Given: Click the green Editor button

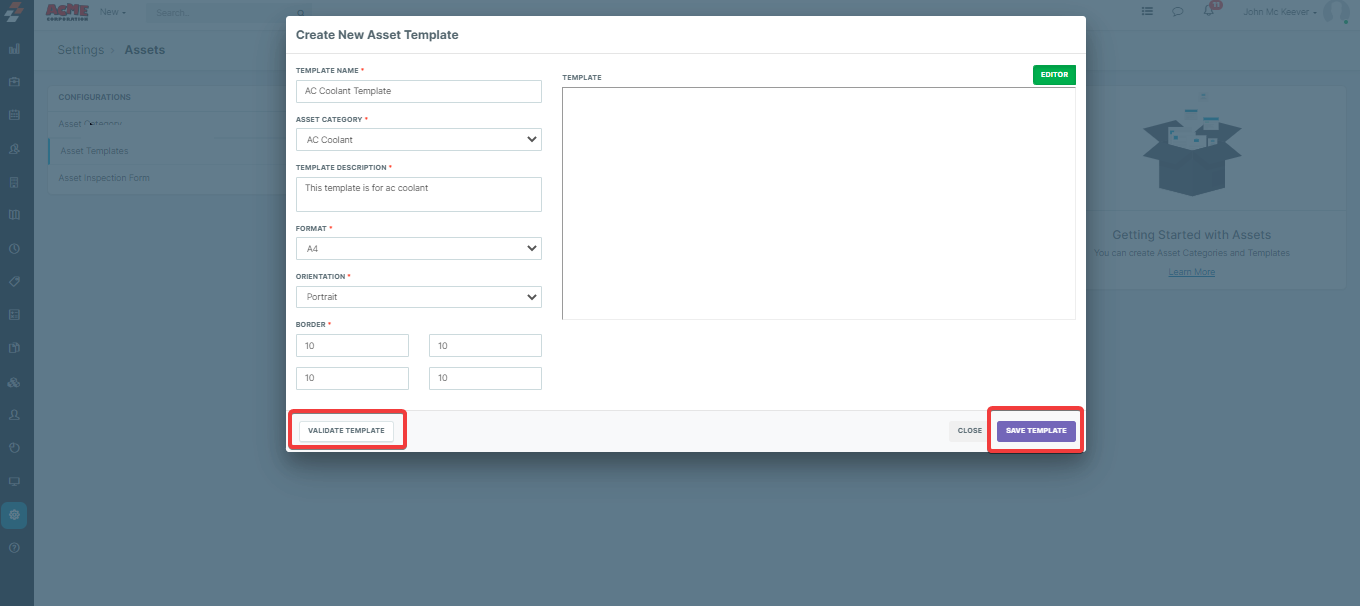Looking at the screenshot, I should pyautogui.click(x=1054, y=75).
